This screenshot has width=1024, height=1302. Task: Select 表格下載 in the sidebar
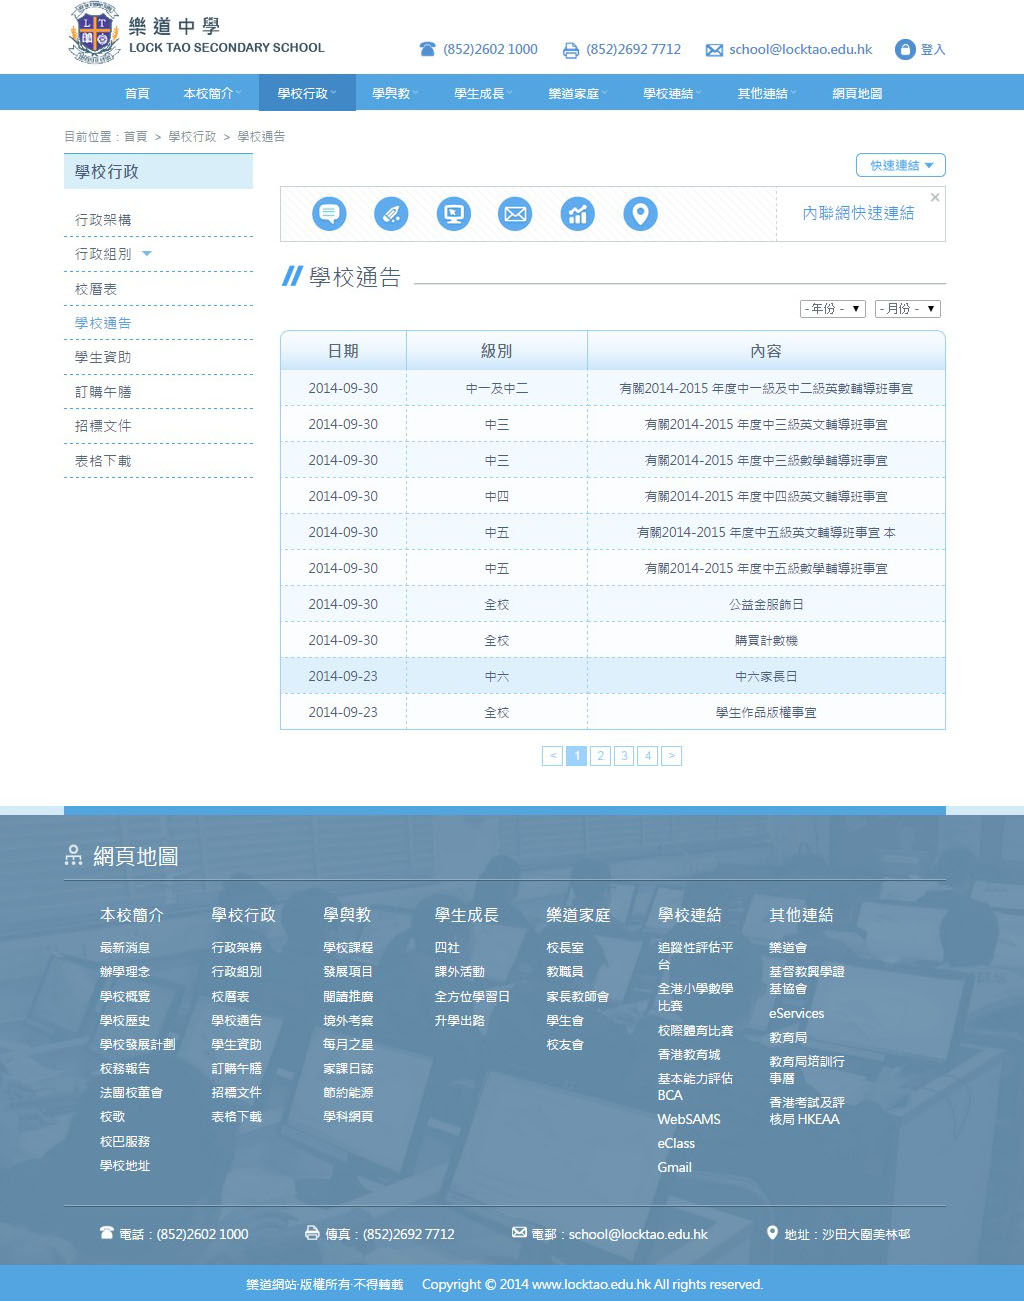coord(103,461)
